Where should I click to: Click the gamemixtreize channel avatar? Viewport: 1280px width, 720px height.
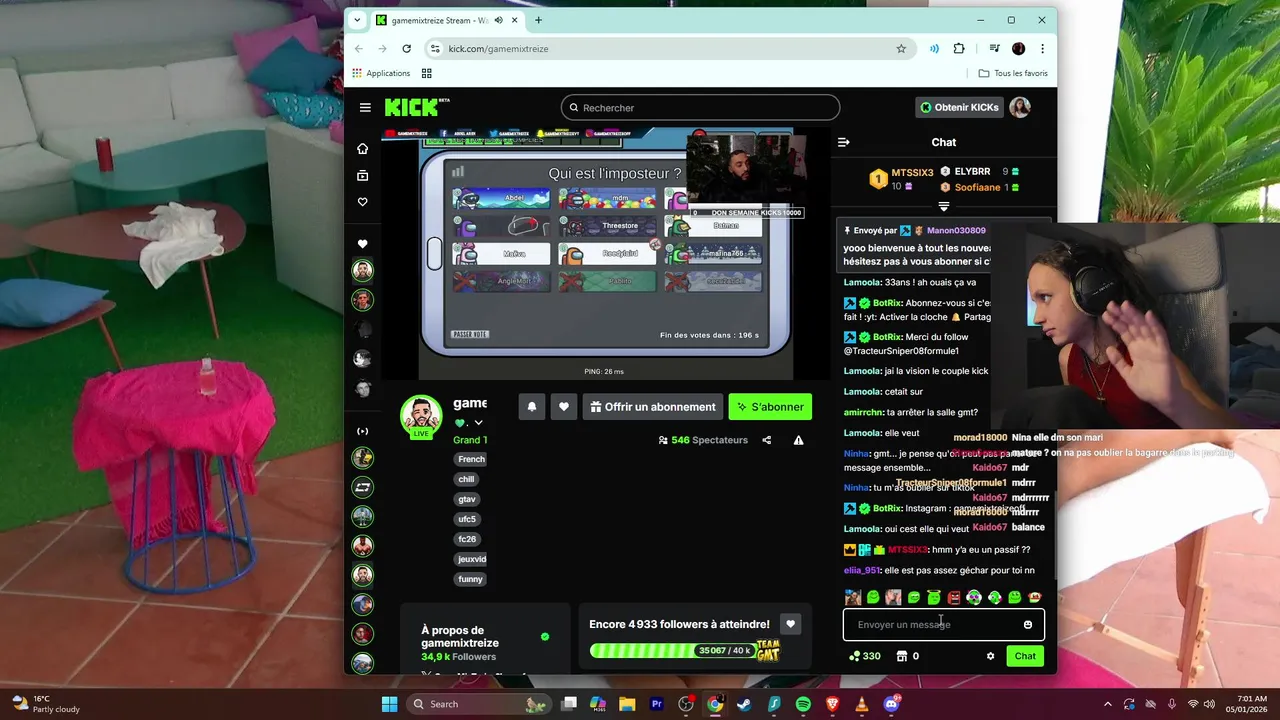(421, 415)
